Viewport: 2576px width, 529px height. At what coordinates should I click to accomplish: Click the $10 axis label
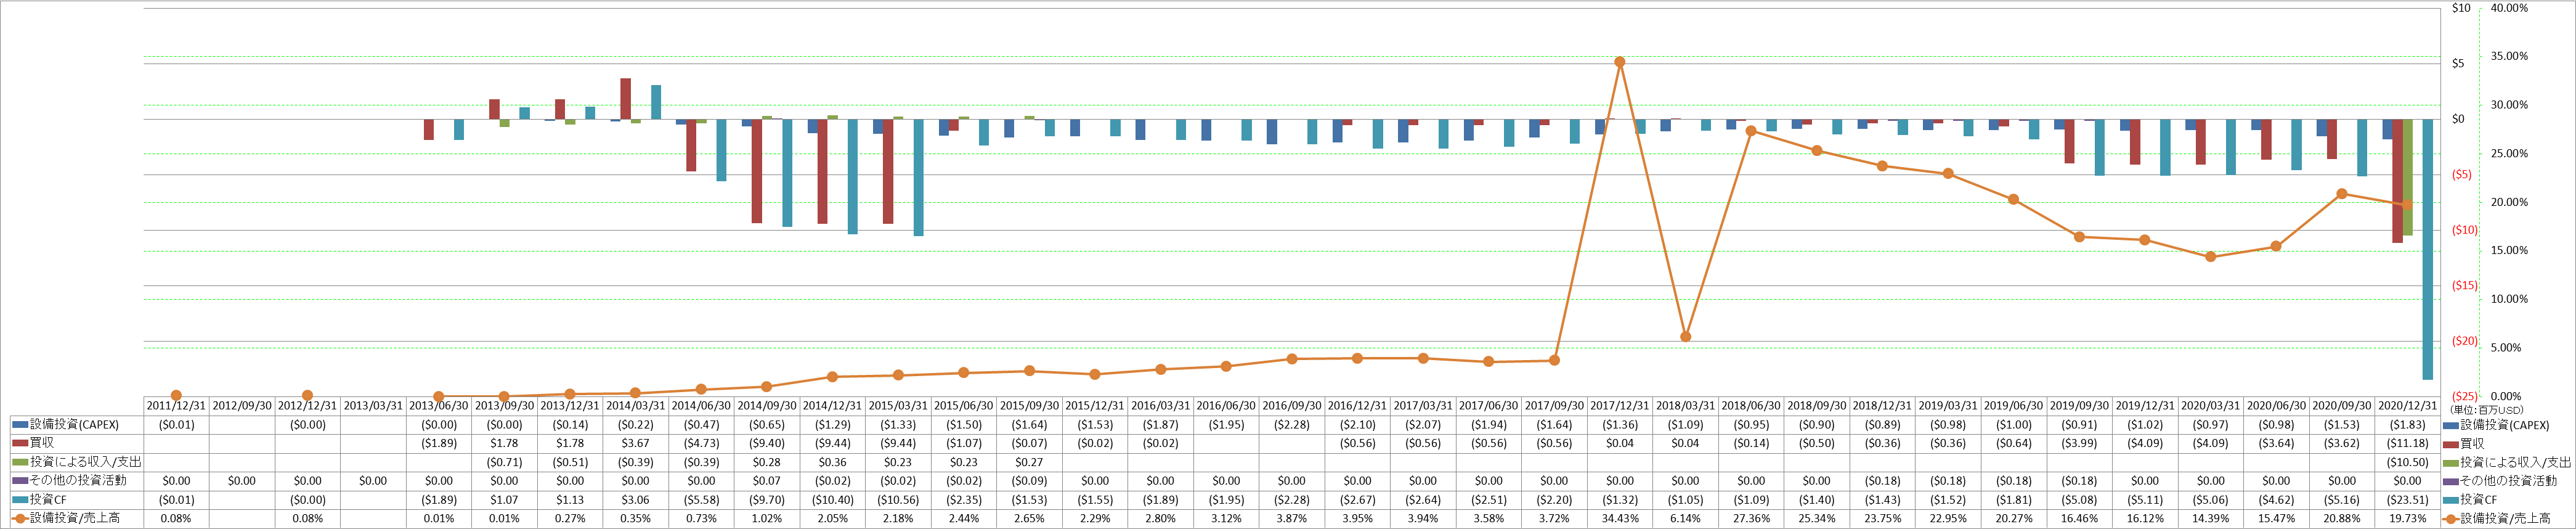(x=2460, y=8)
